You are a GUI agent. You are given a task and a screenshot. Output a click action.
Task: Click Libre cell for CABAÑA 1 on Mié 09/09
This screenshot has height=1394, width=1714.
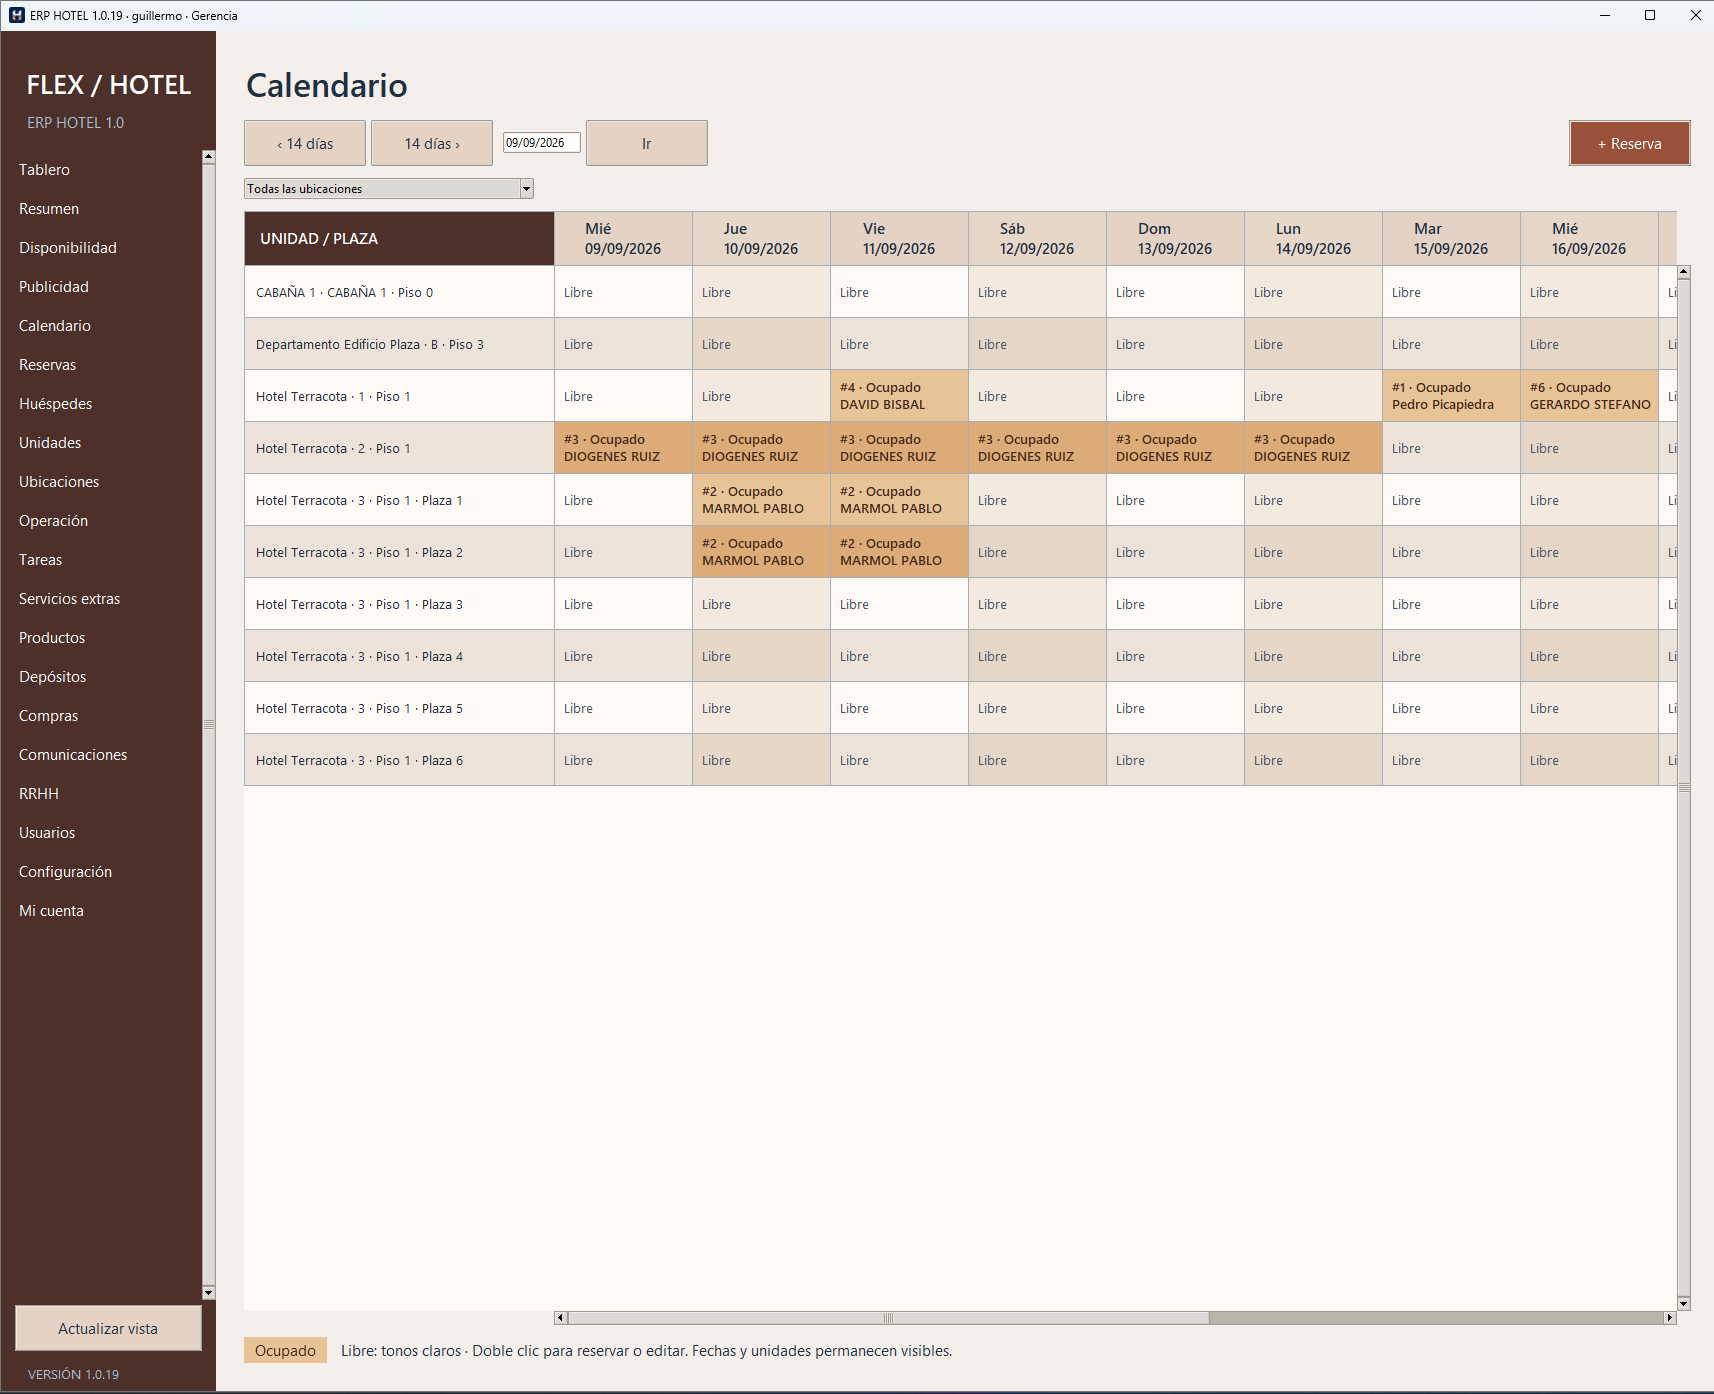click(623, 292)
